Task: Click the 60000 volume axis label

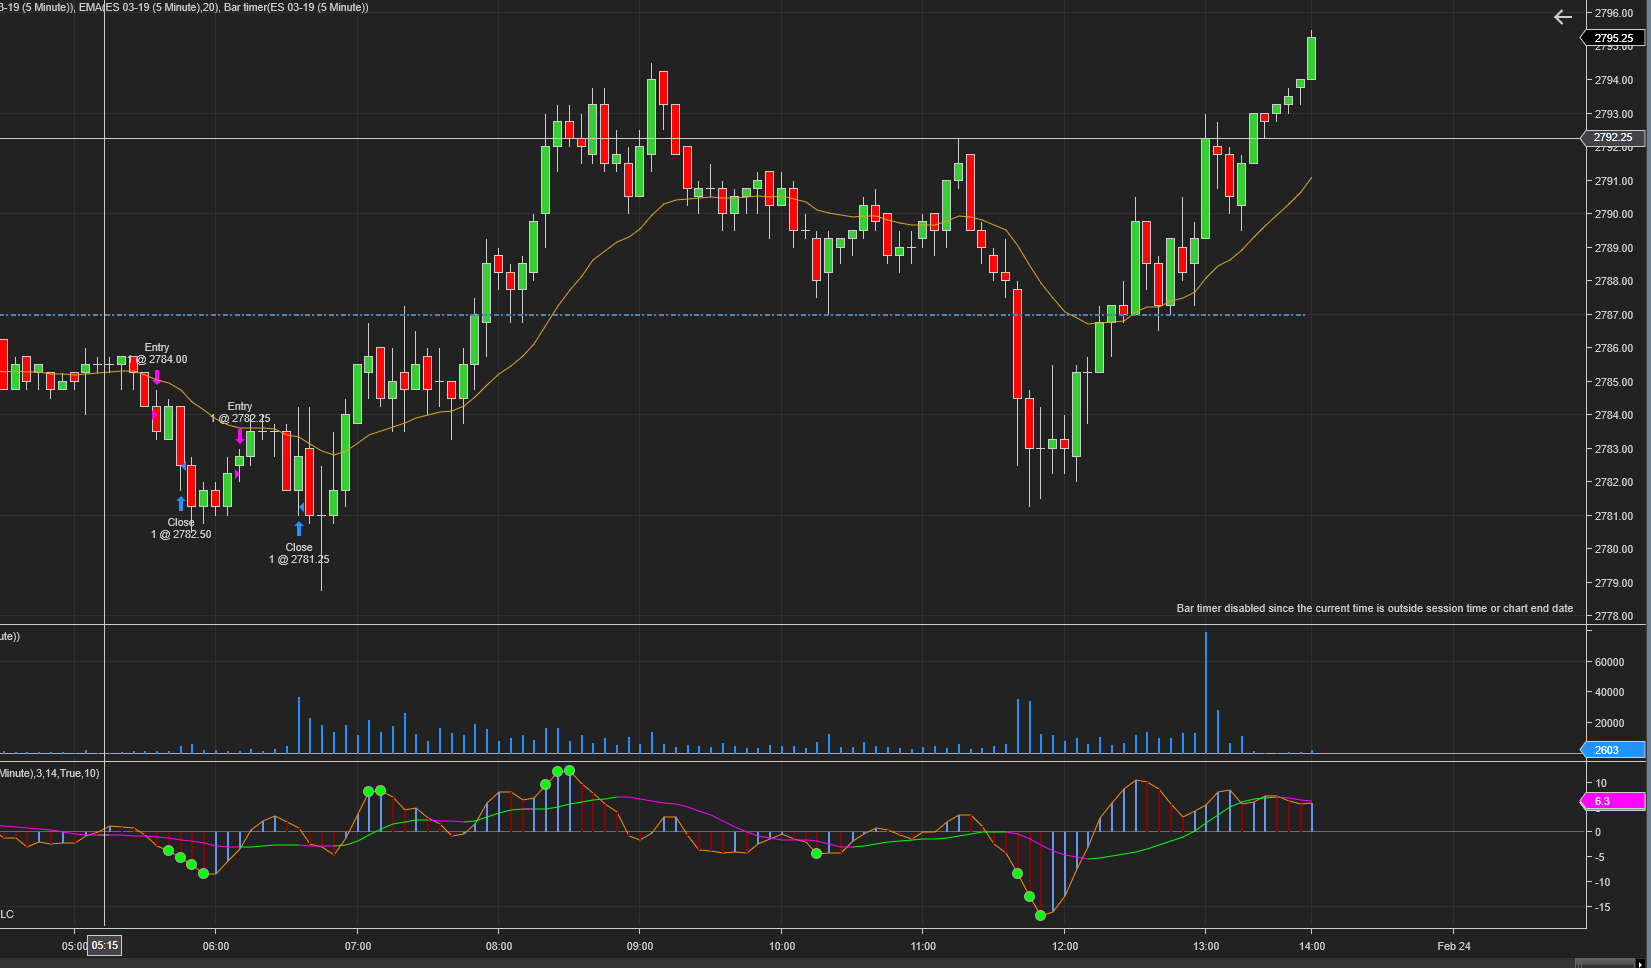Action: pos(1610,662)
